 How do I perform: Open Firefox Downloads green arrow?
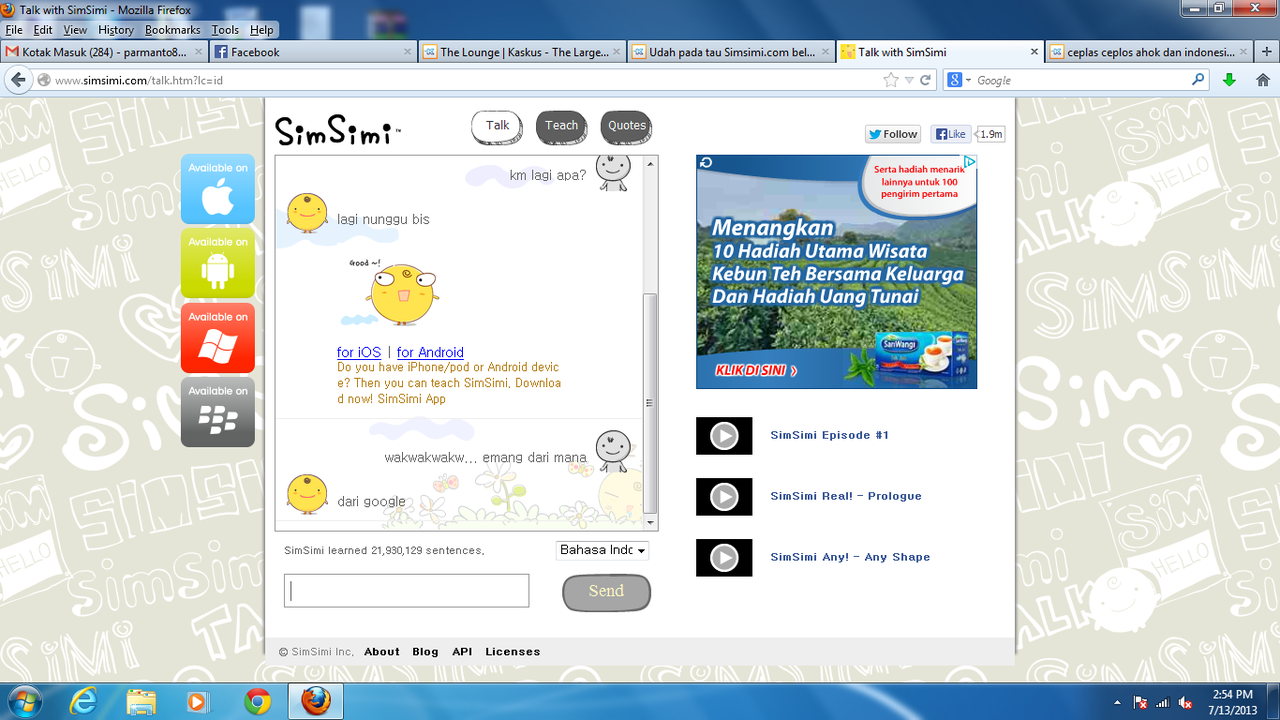click(x=1229, y=80)
